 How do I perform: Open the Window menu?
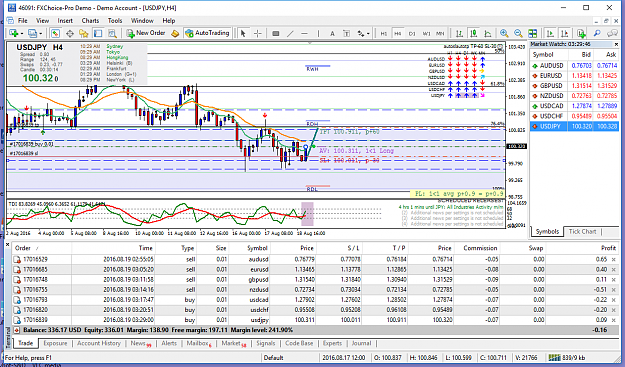tap(142, 21)
